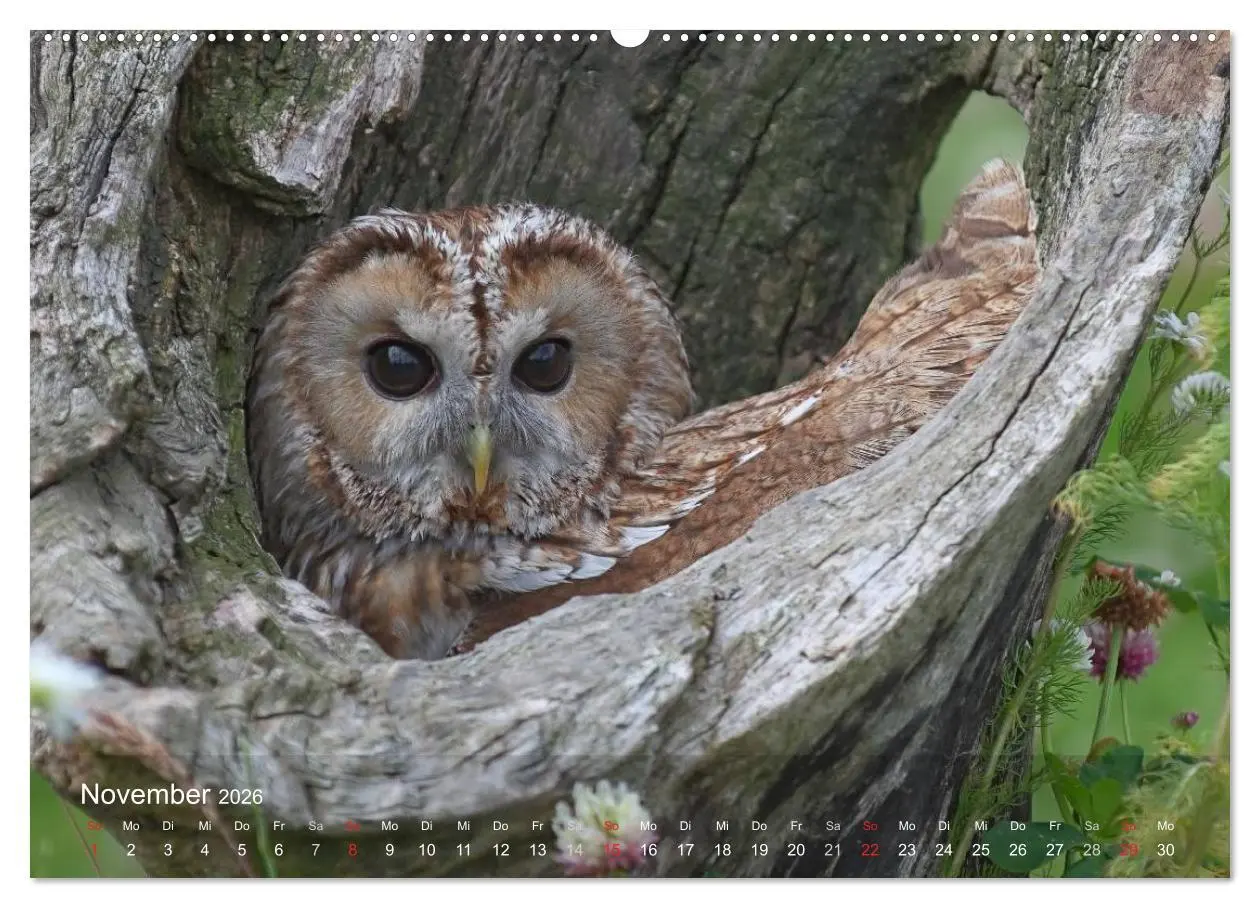Click the 'Mo' label above date 2
1260x908 pixels.
(131, 826)
